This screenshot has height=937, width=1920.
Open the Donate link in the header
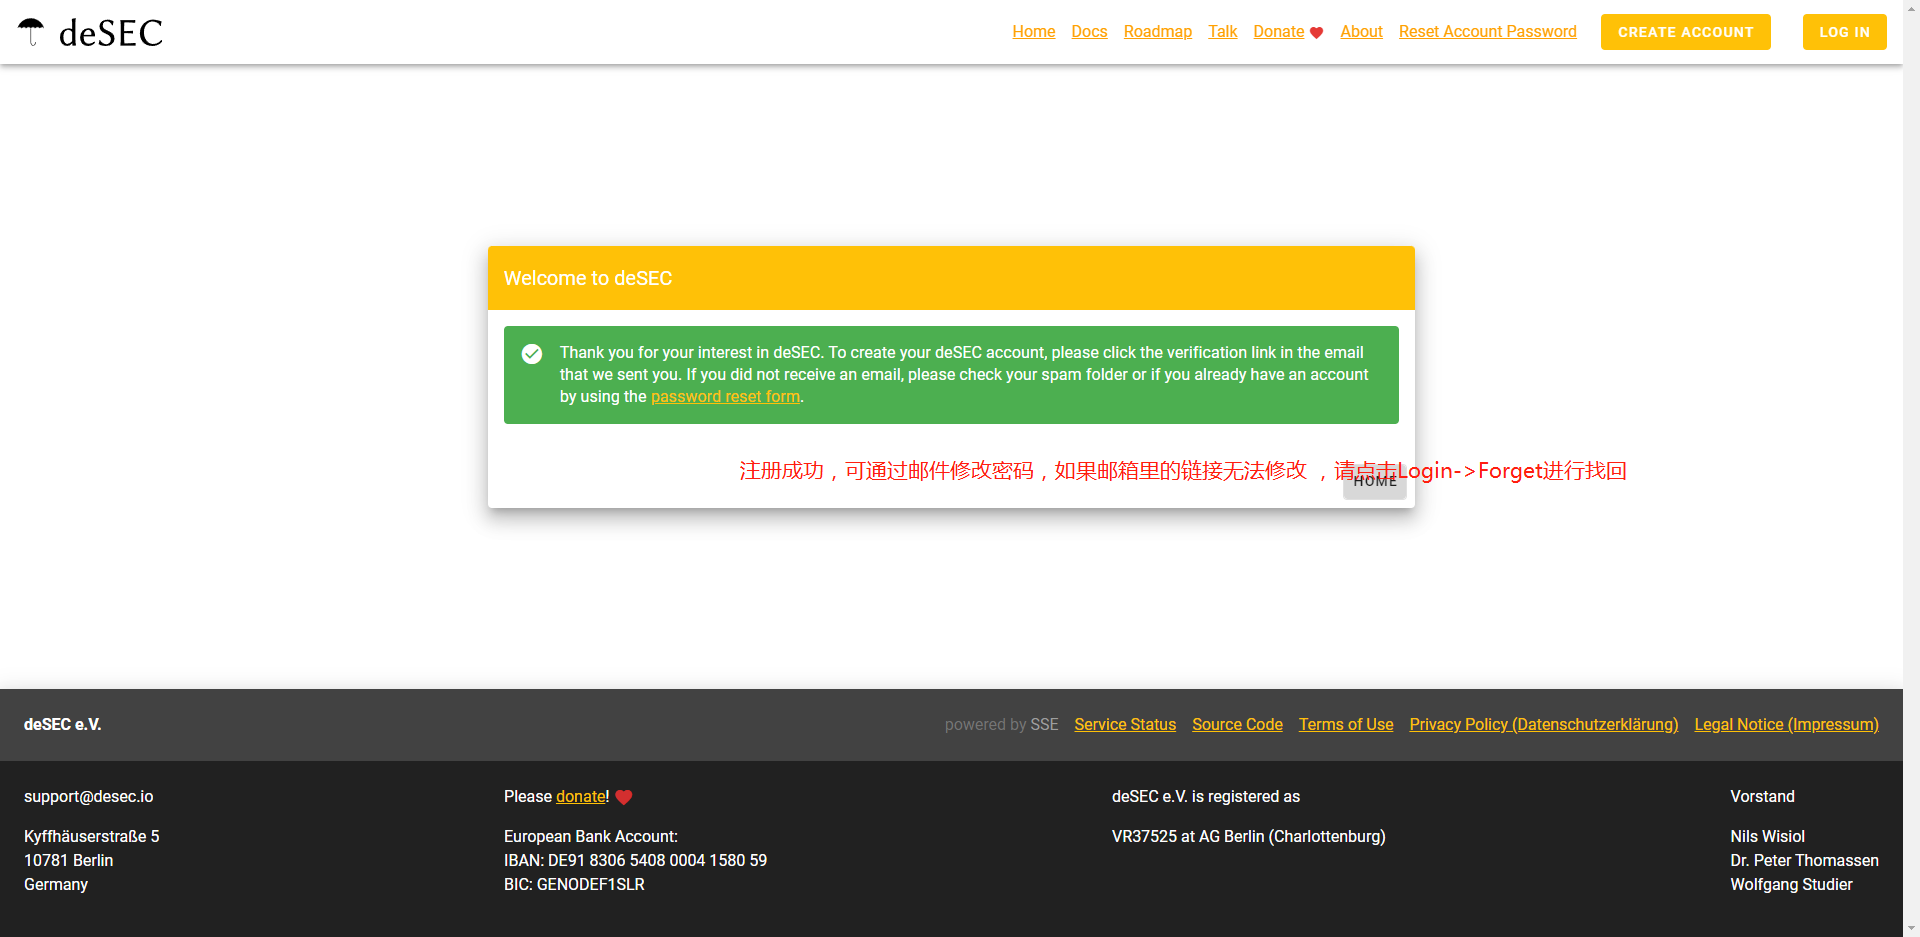(x=1278, y=32)
